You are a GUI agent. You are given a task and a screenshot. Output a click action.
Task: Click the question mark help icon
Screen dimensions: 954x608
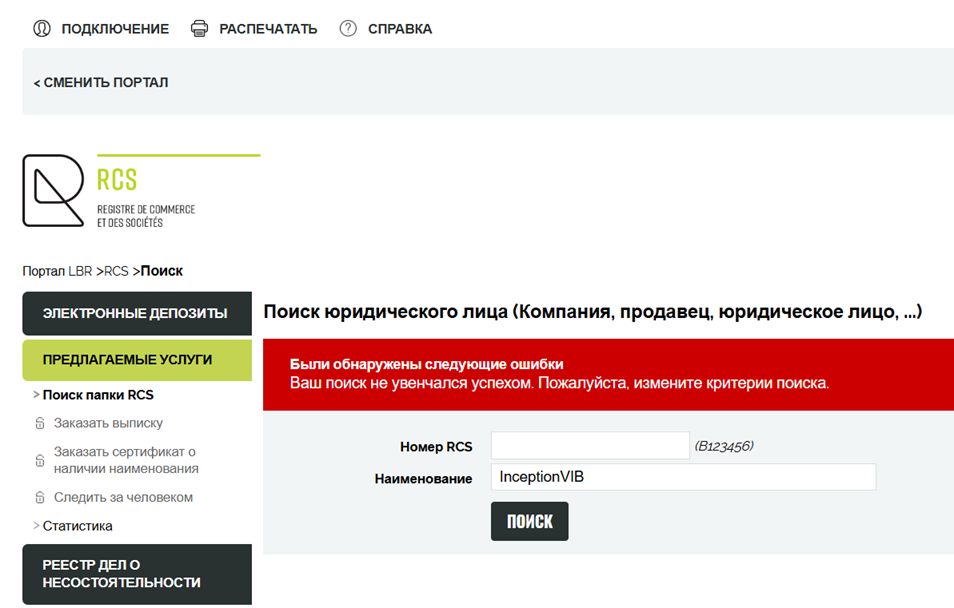(348, 29)
